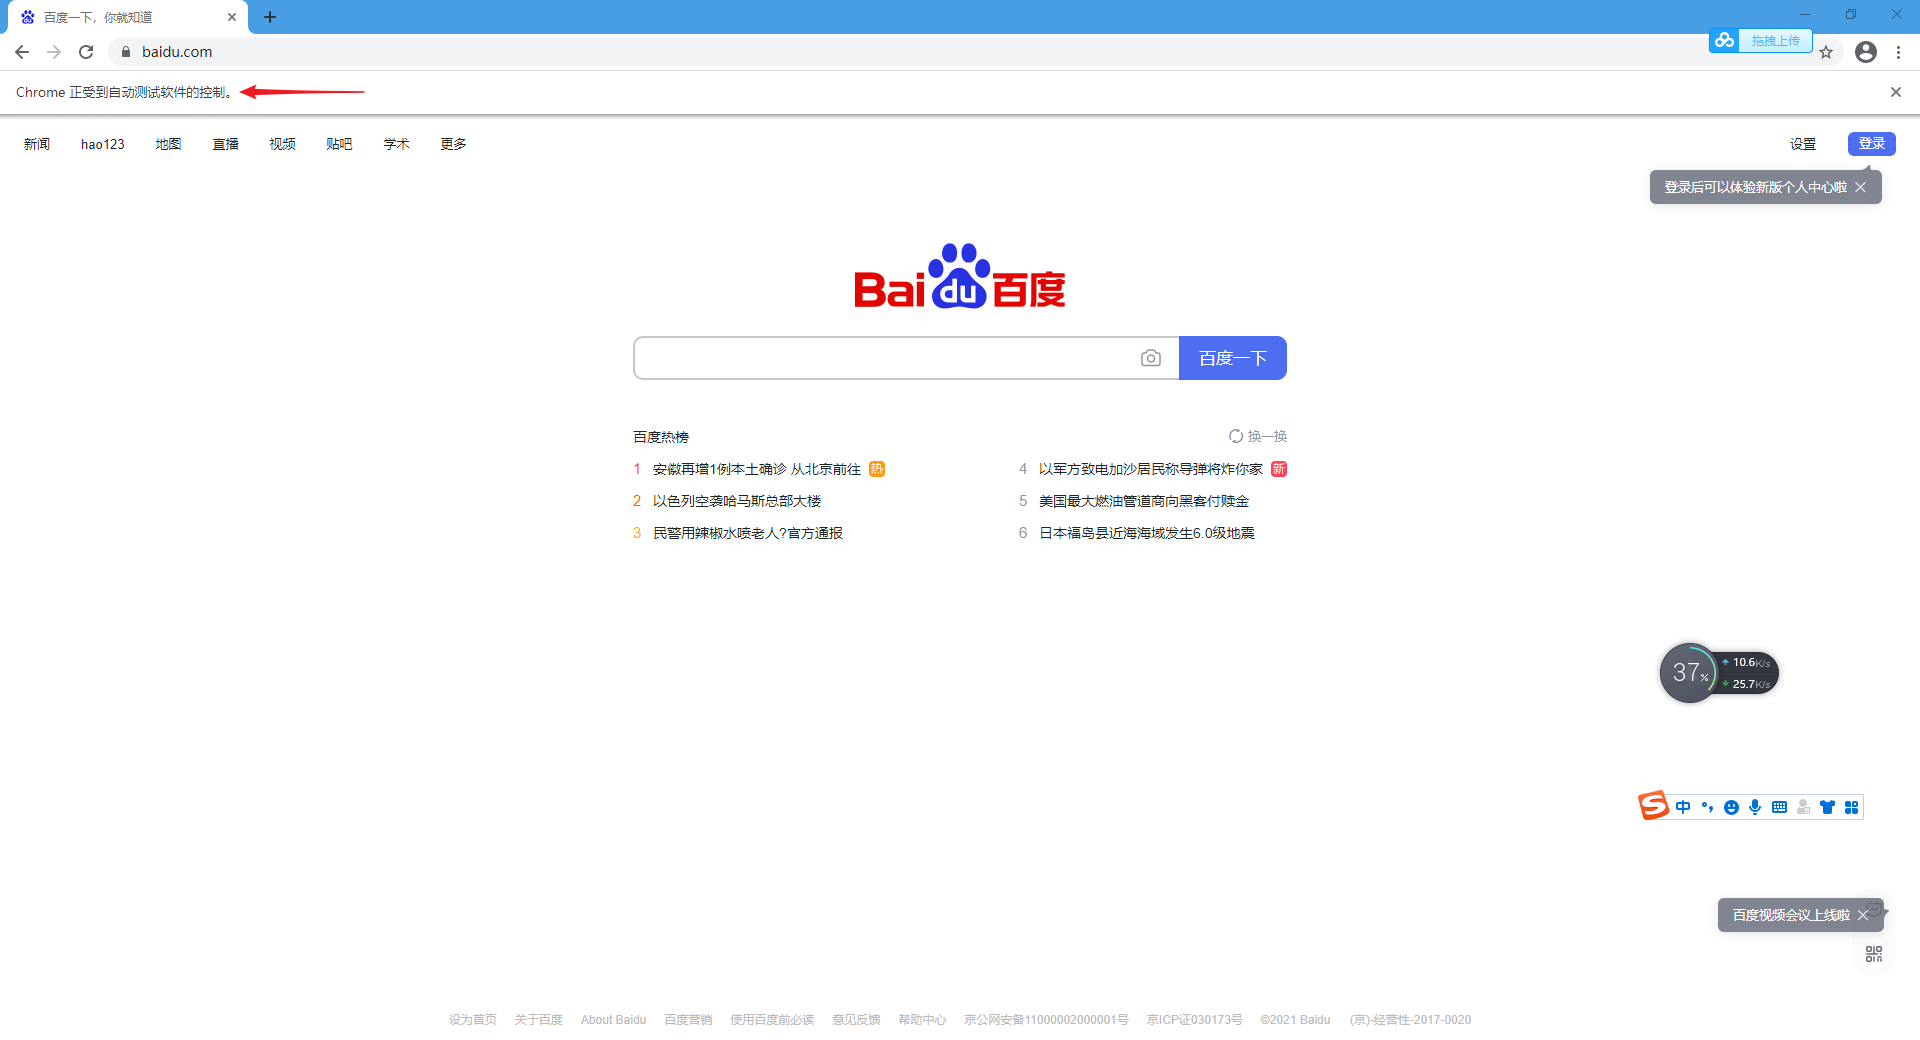Click 使用百度前必读 footer link
1920x1040 pixels.
tap(772, 1020)
